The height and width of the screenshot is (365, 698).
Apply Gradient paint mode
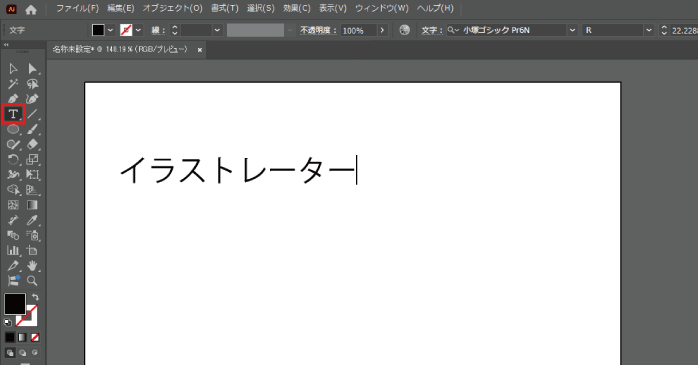22,337
